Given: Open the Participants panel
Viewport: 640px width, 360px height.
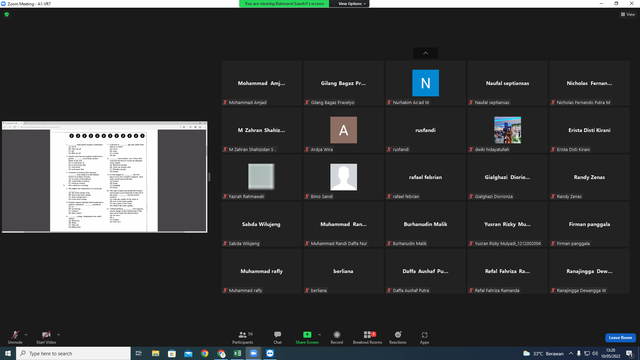Looking at the screenshot, I should (x=243, y=337).
